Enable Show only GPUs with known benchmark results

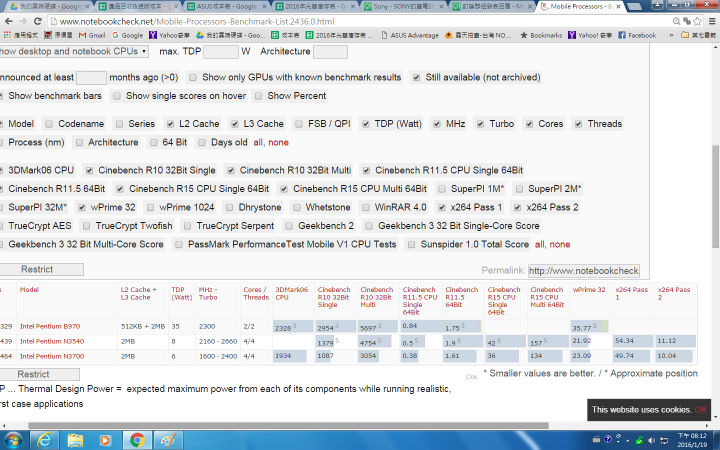tap(193, 78)
